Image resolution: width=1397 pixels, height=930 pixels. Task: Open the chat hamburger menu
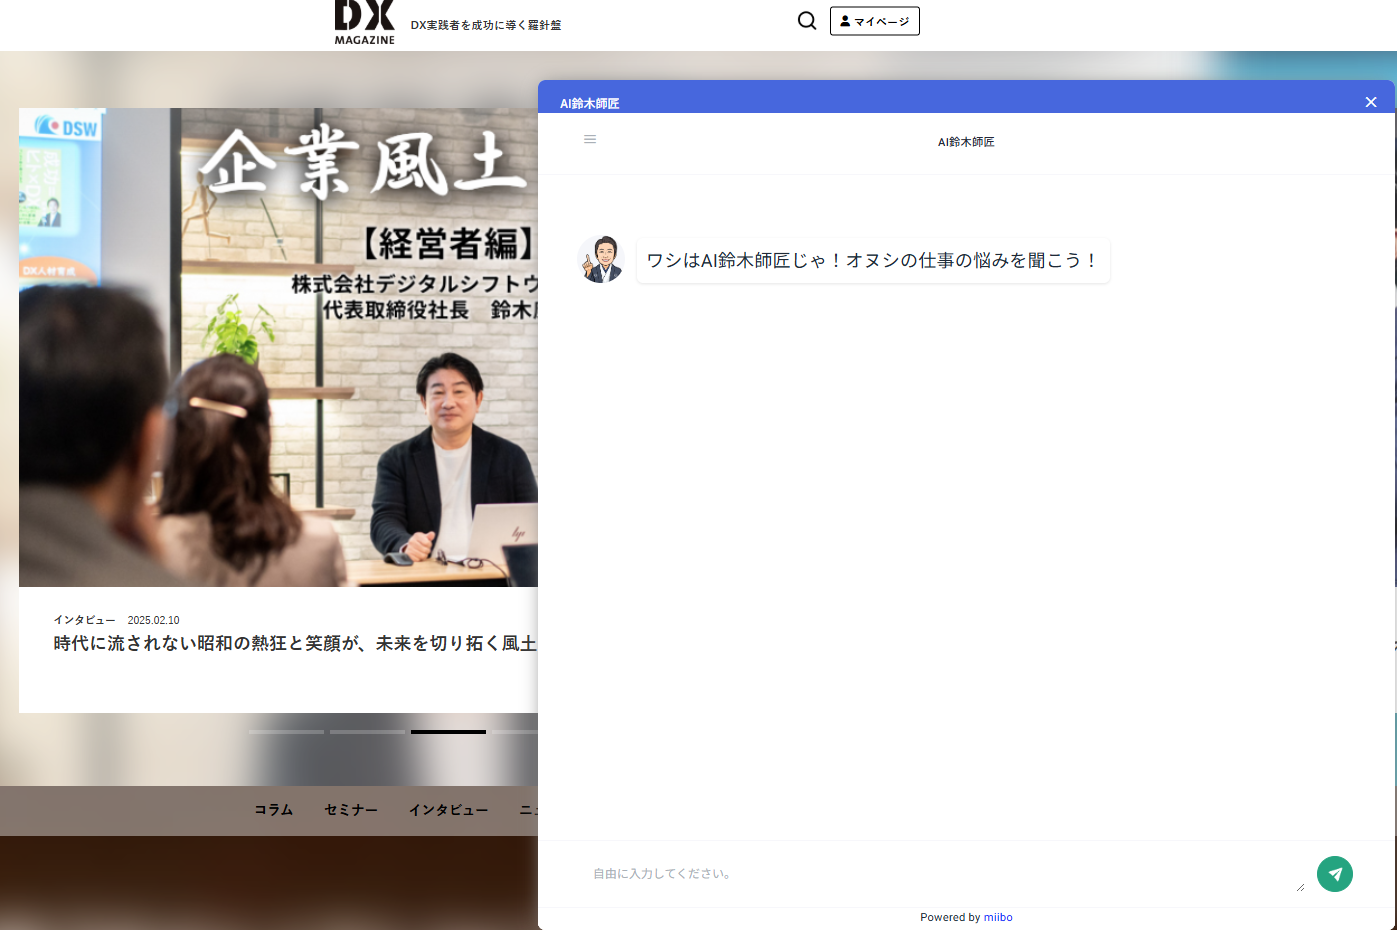(590, 140)
